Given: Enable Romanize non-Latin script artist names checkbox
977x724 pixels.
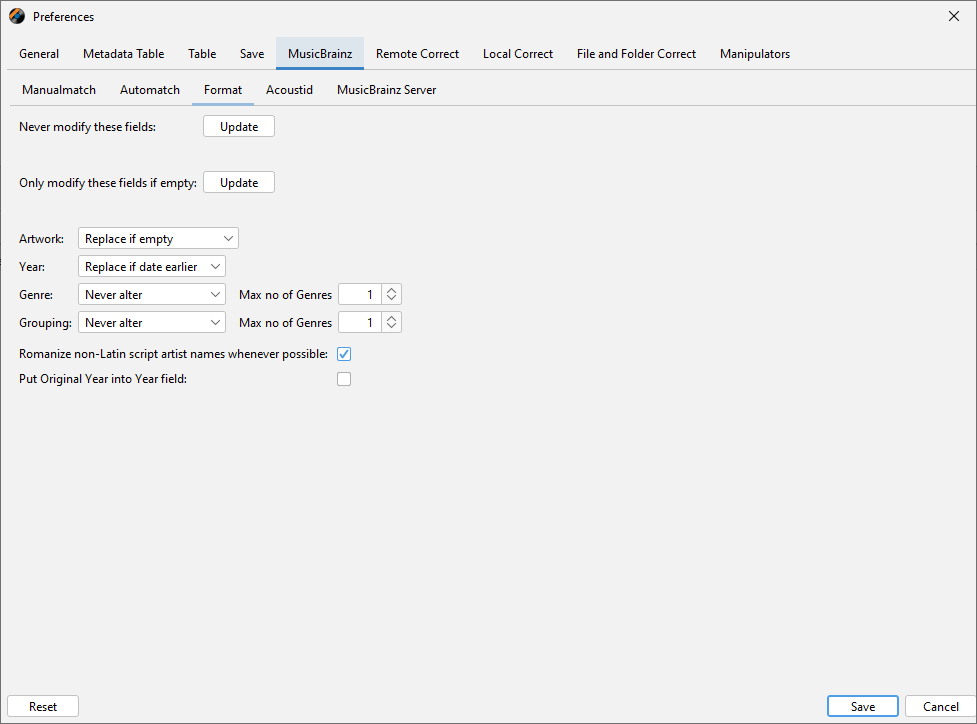Looking at the screenshot, I should (344, 354).
